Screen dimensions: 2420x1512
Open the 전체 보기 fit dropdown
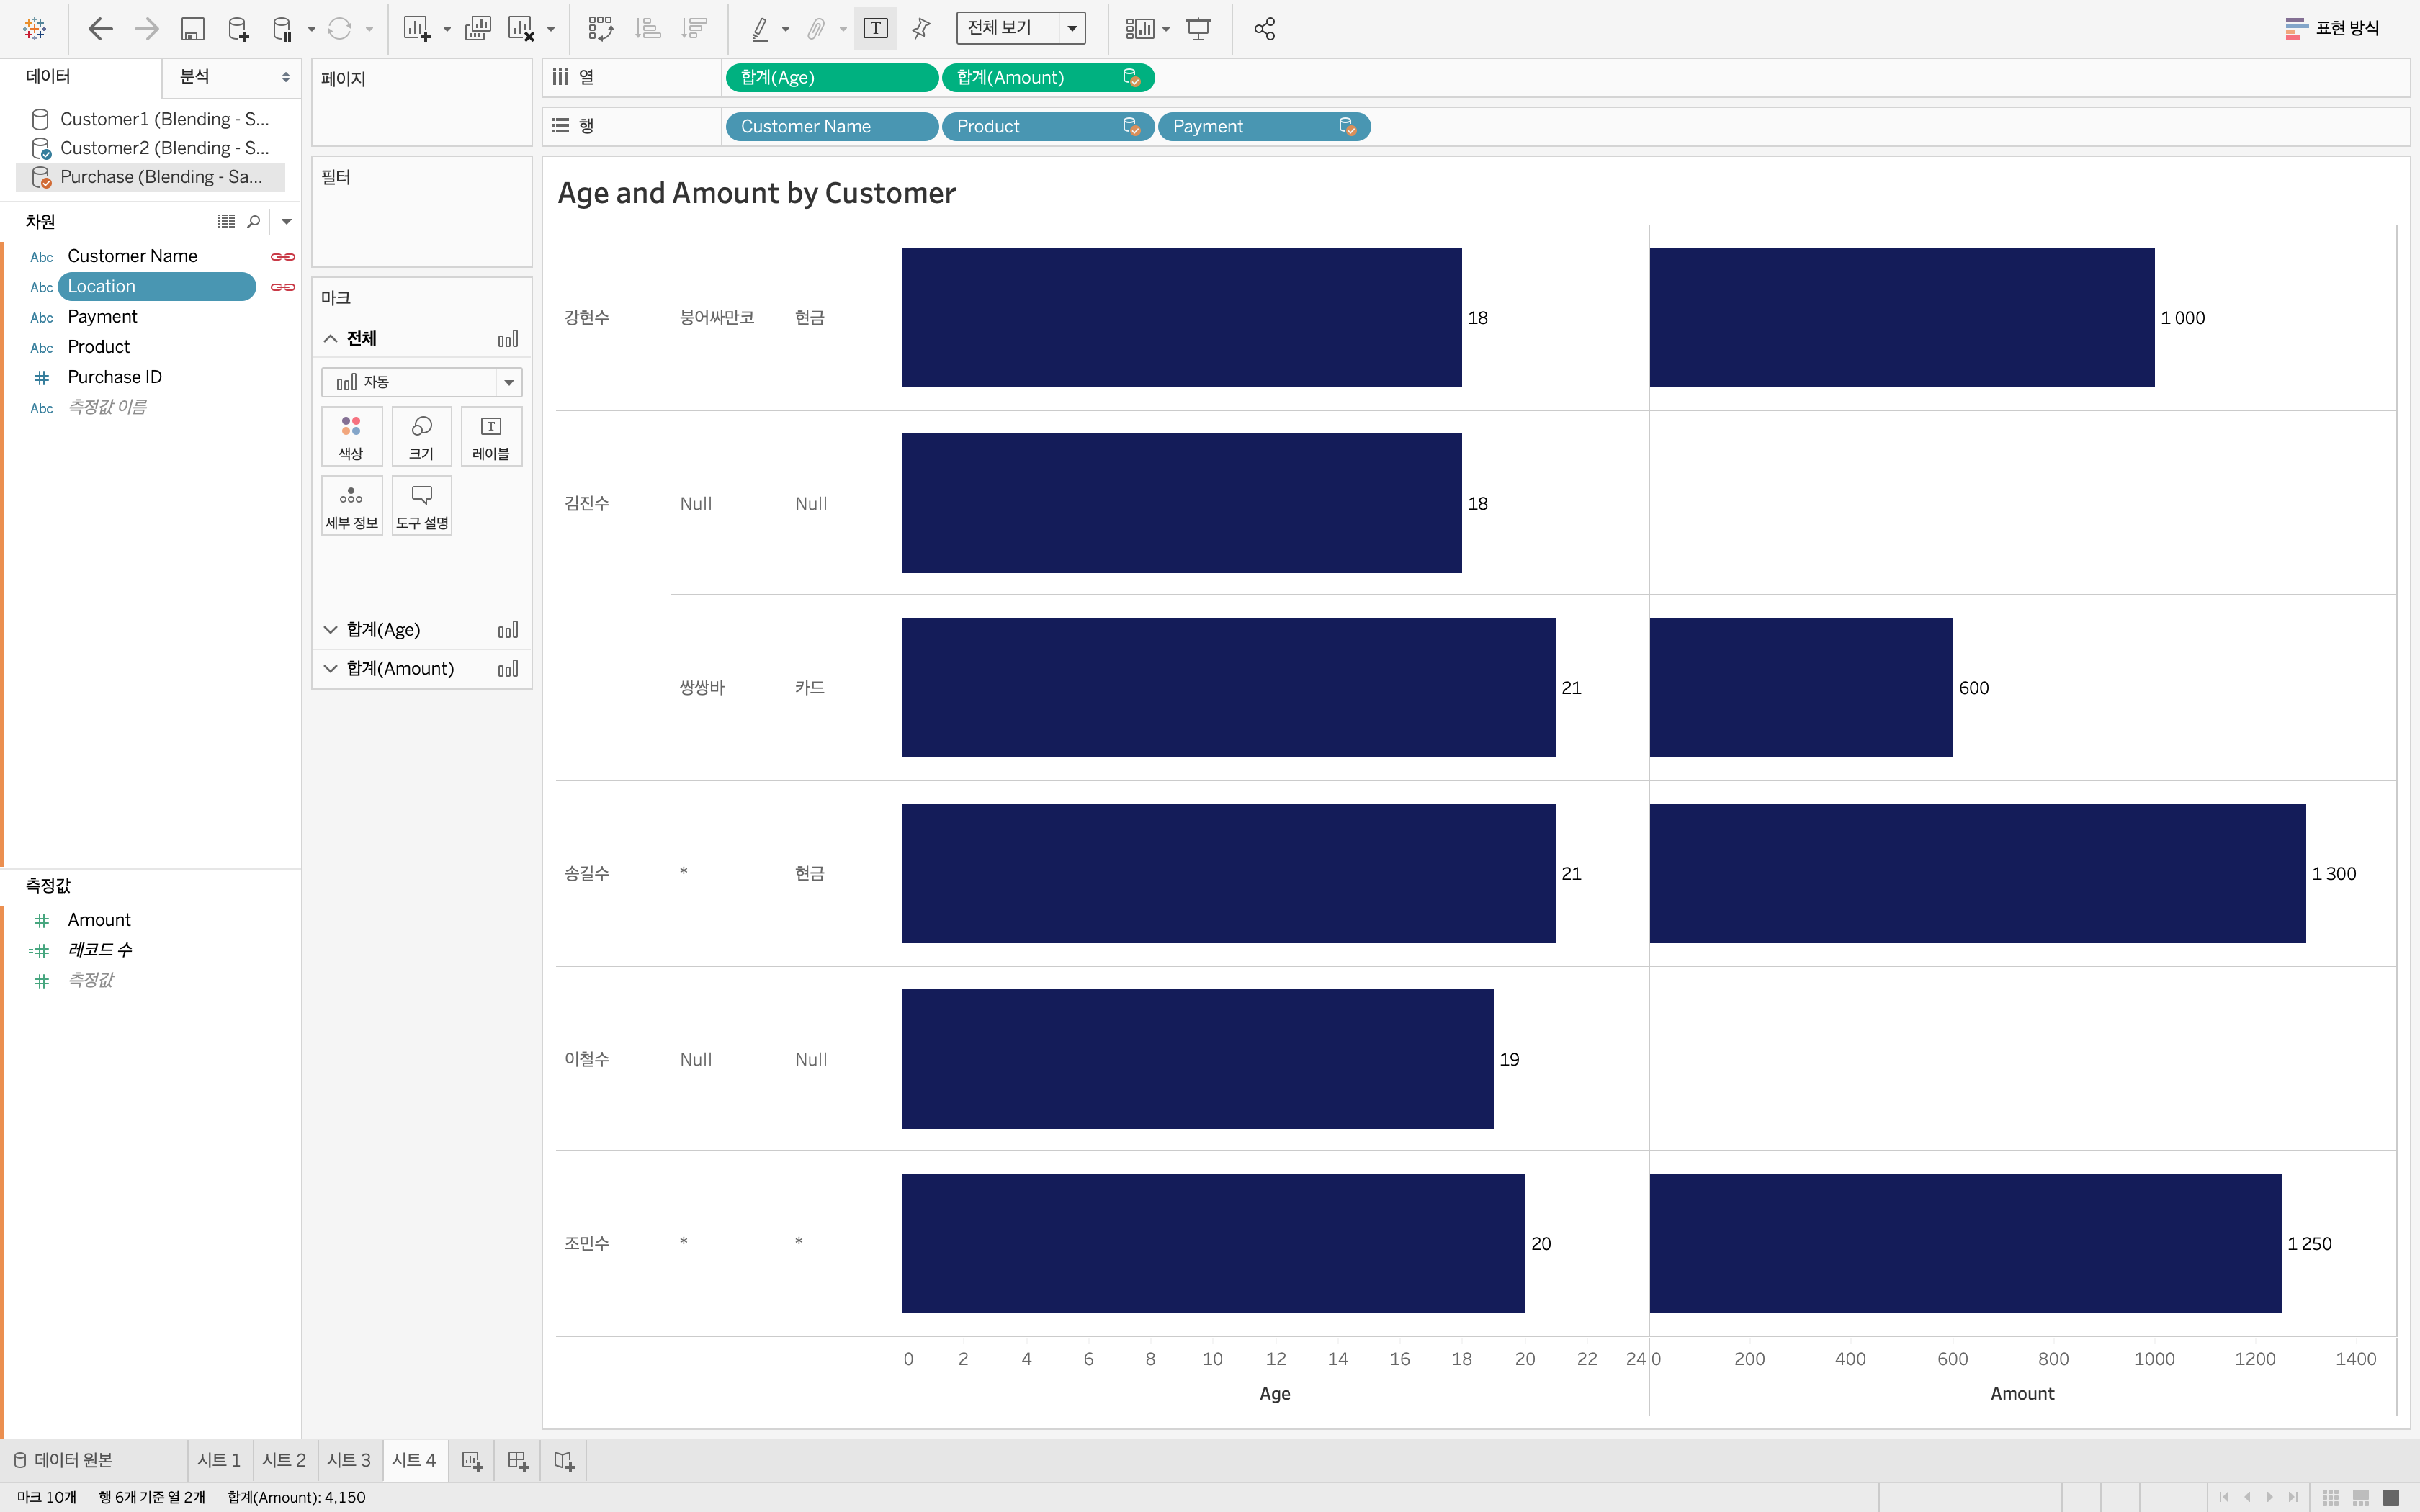(x=1071, y=29)
